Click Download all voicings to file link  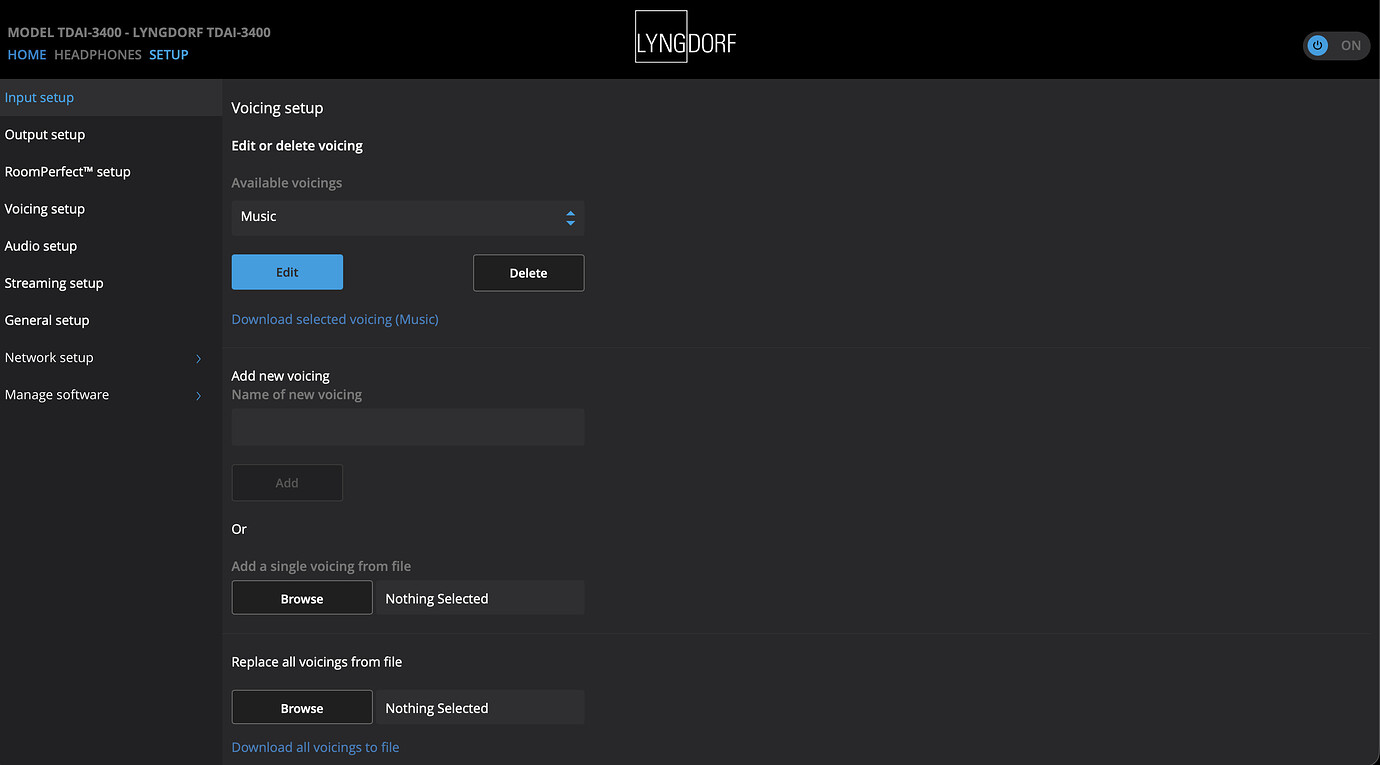pos(315,748)
